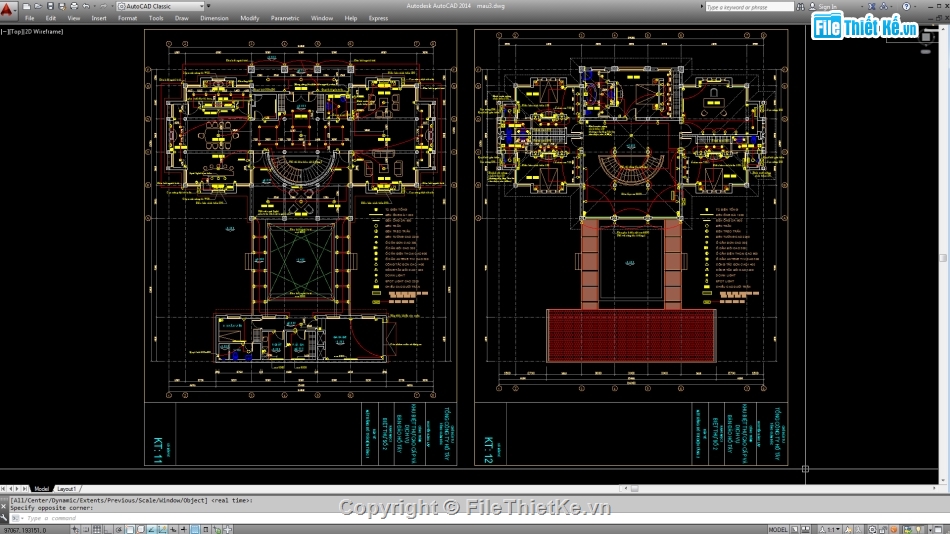Image resolution: width=950 pixels, height=534 pixels.
Task: Click the binoculars search icon
Action: pyautogui.click(x=800, y=7)
